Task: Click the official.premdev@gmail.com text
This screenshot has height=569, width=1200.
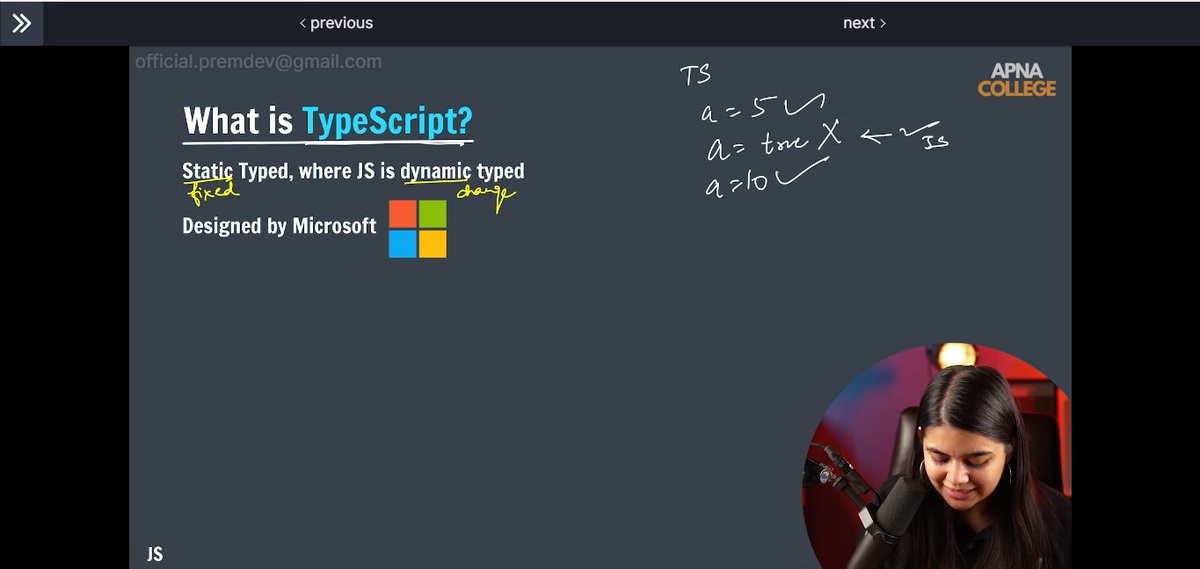Action: click(x=258, y=62)
